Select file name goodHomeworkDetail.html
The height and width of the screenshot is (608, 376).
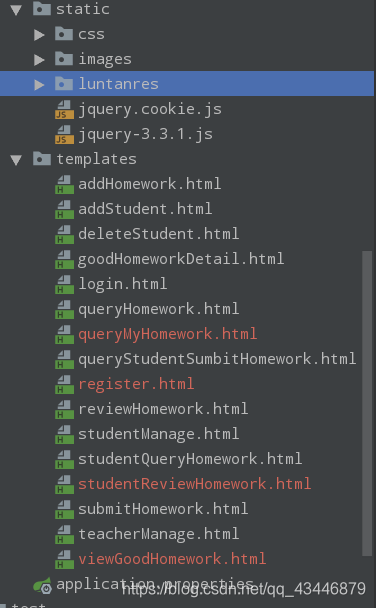point(181,259)
